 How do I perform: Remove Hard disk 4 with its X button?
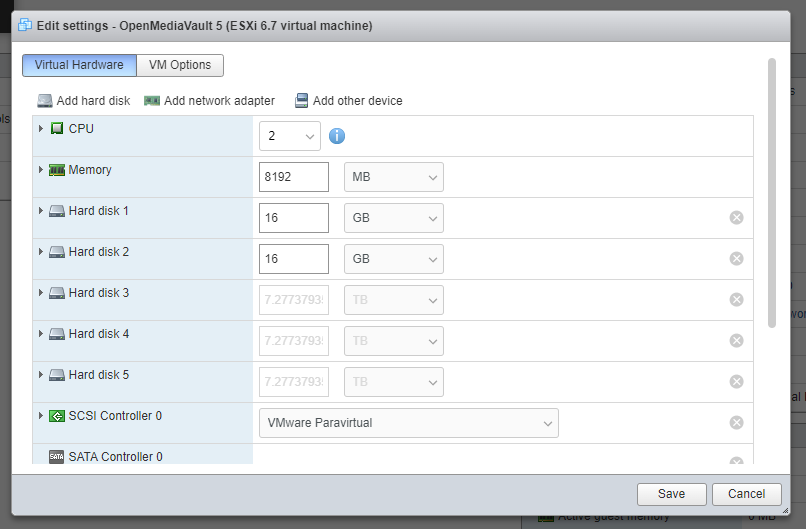(736, 341)
